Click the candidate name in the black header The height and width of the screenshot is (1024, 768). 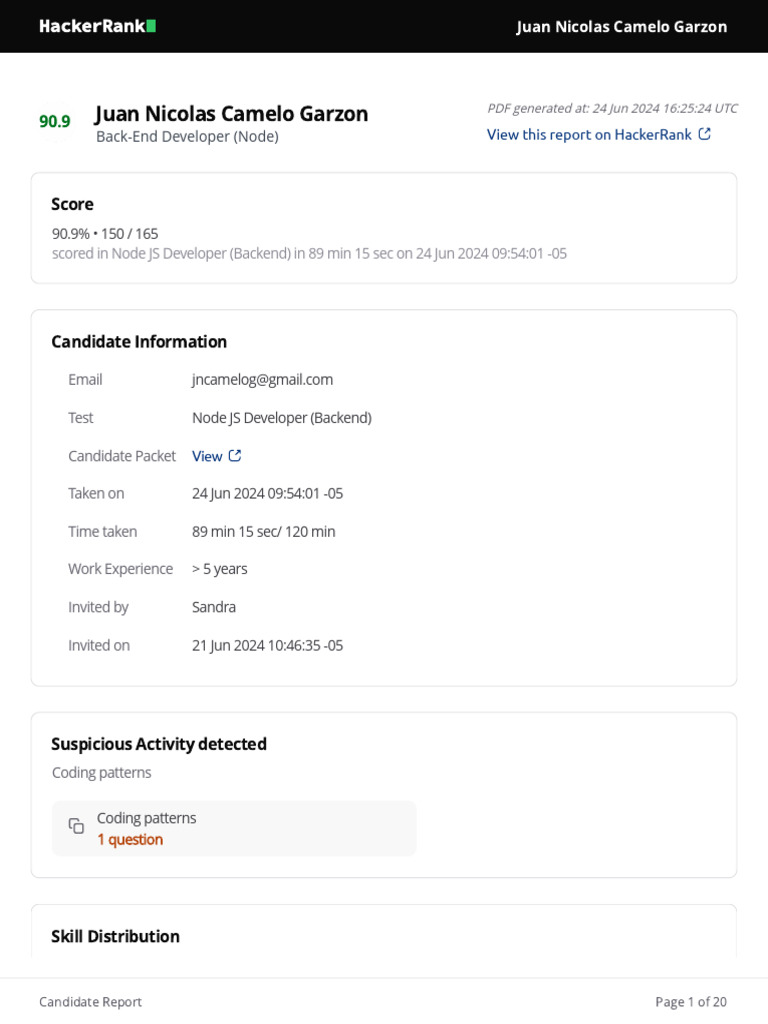coord(621,27)
